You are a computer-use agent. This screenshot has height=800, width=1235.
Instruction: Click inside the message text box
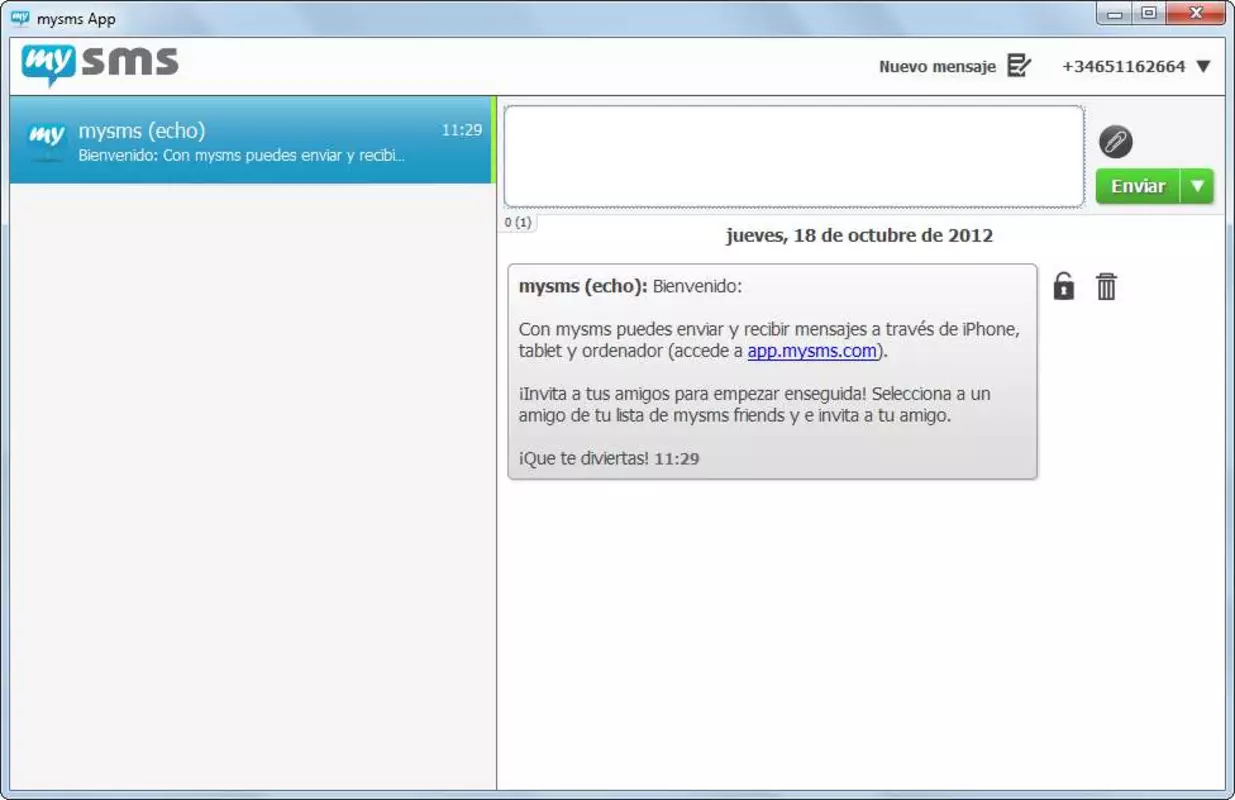[x=794, y=156]
